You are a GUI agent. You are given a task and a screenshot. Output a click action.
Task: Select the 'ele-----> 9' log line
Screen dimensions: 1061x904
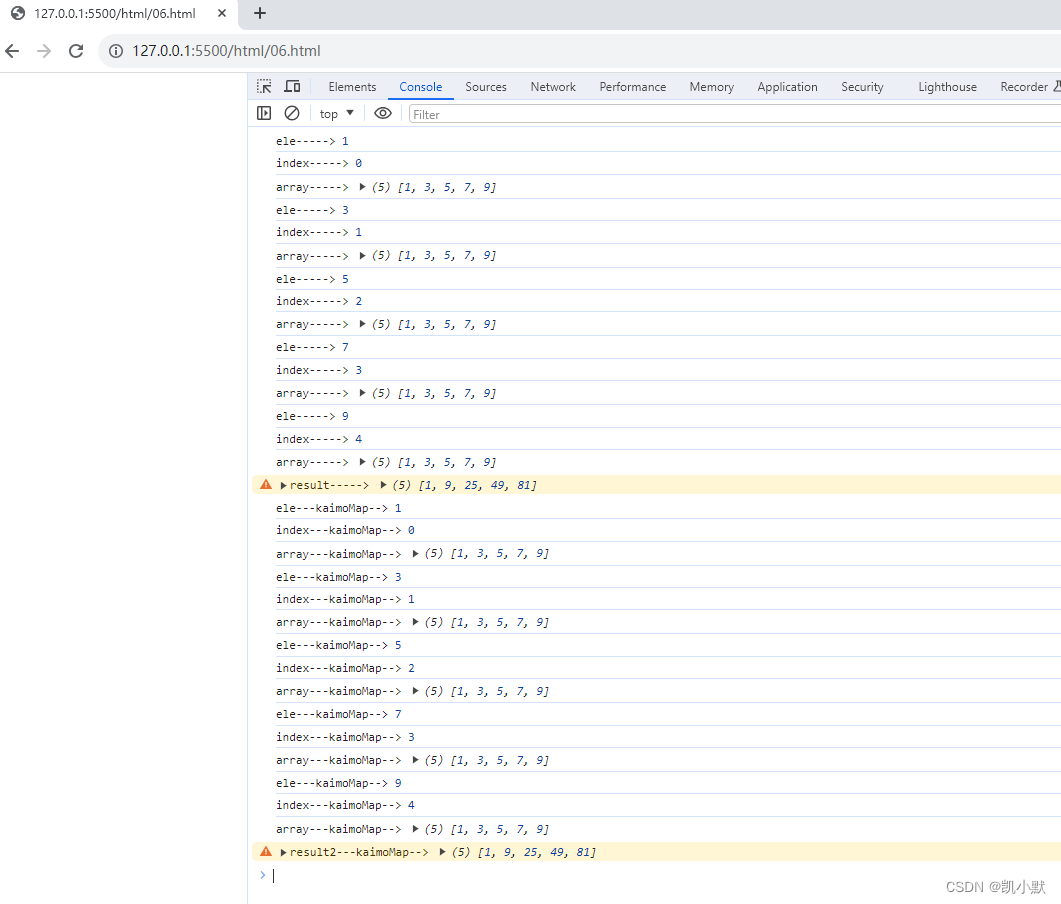pos(312,416)
